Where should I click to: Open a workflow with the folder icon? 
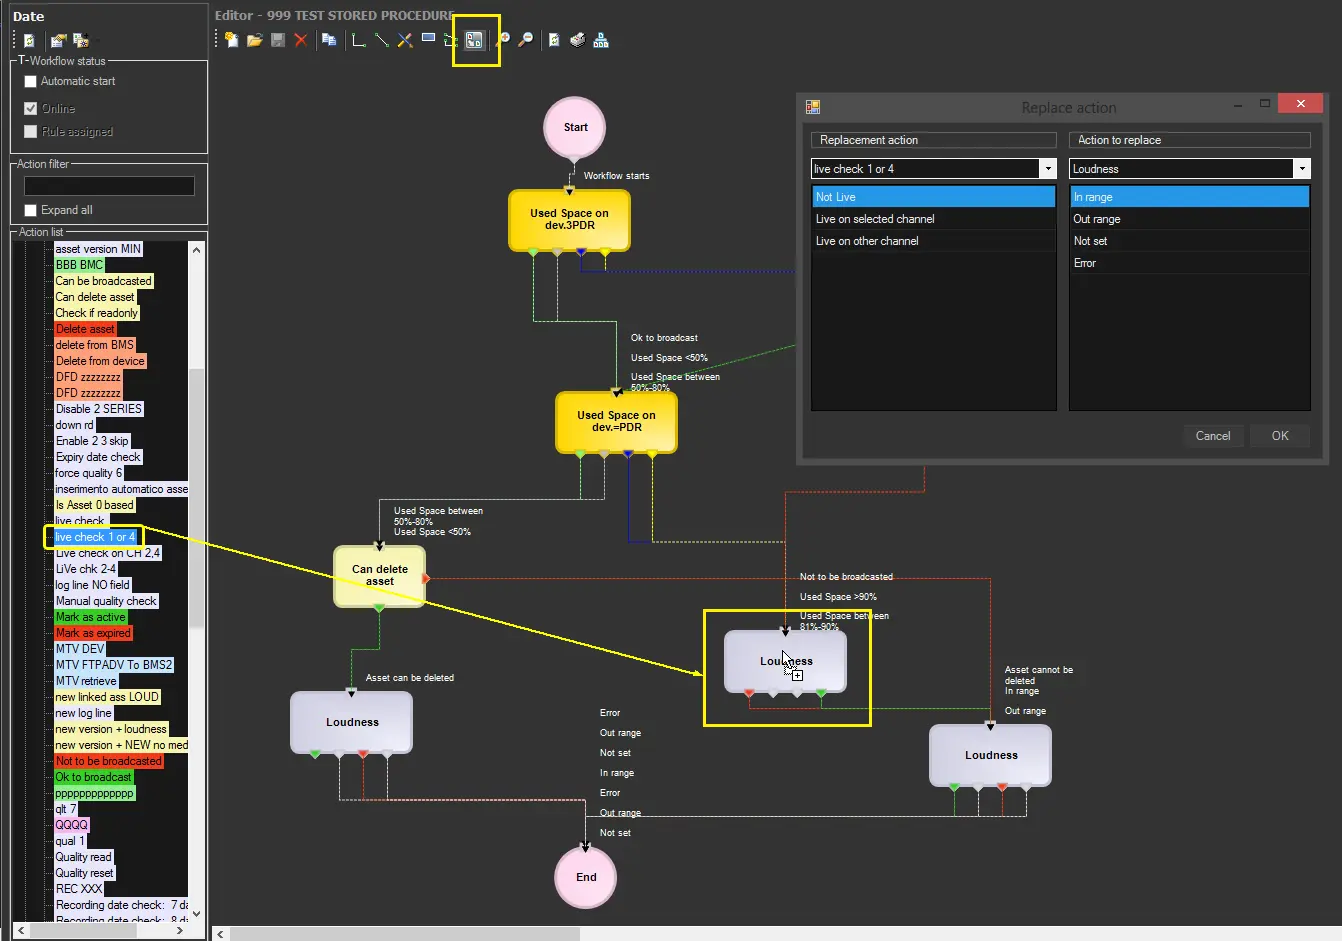pos(255,40)
